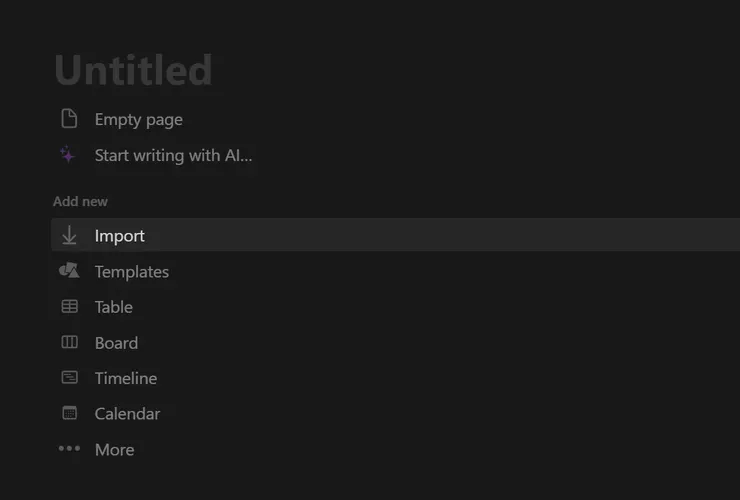Click the three-dots More icon

point(69,449)
